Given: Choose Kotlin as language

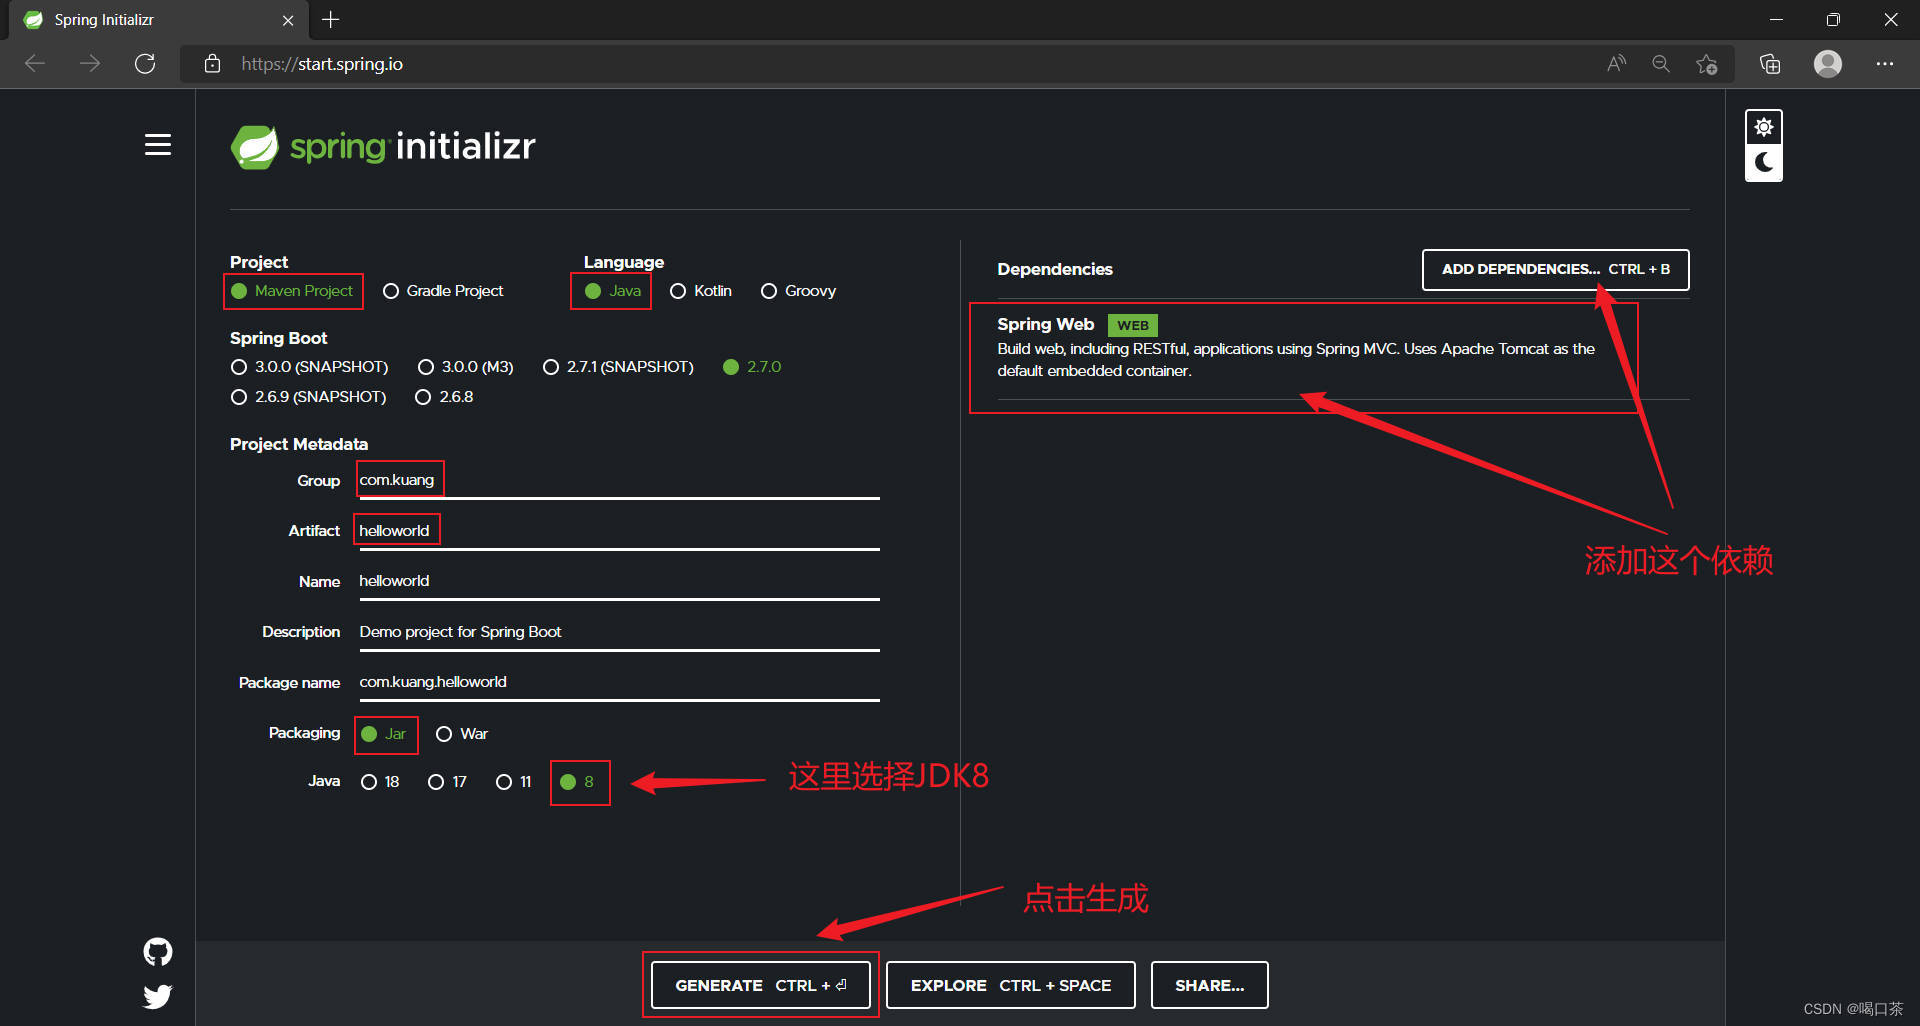Looking at the screenshot, I should [701, 291].
